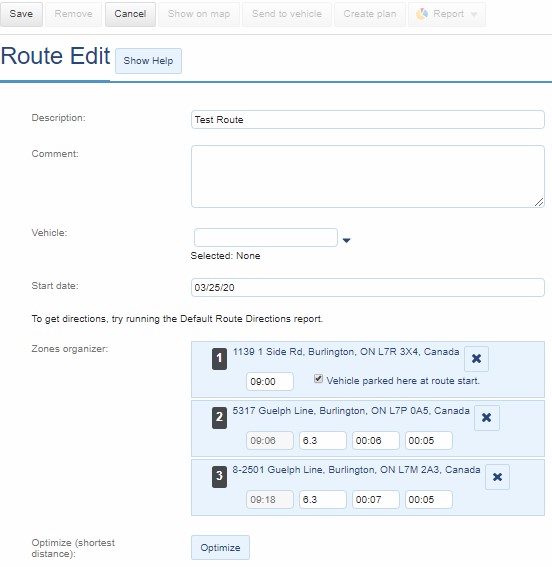Click stop 2 arrival time 09:06
Screen dimensions: 552x567
(x=270, y=440)
